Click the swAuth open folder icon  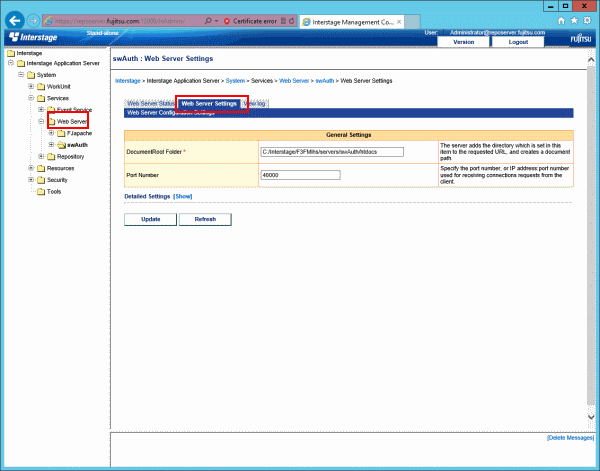point(61,145)
